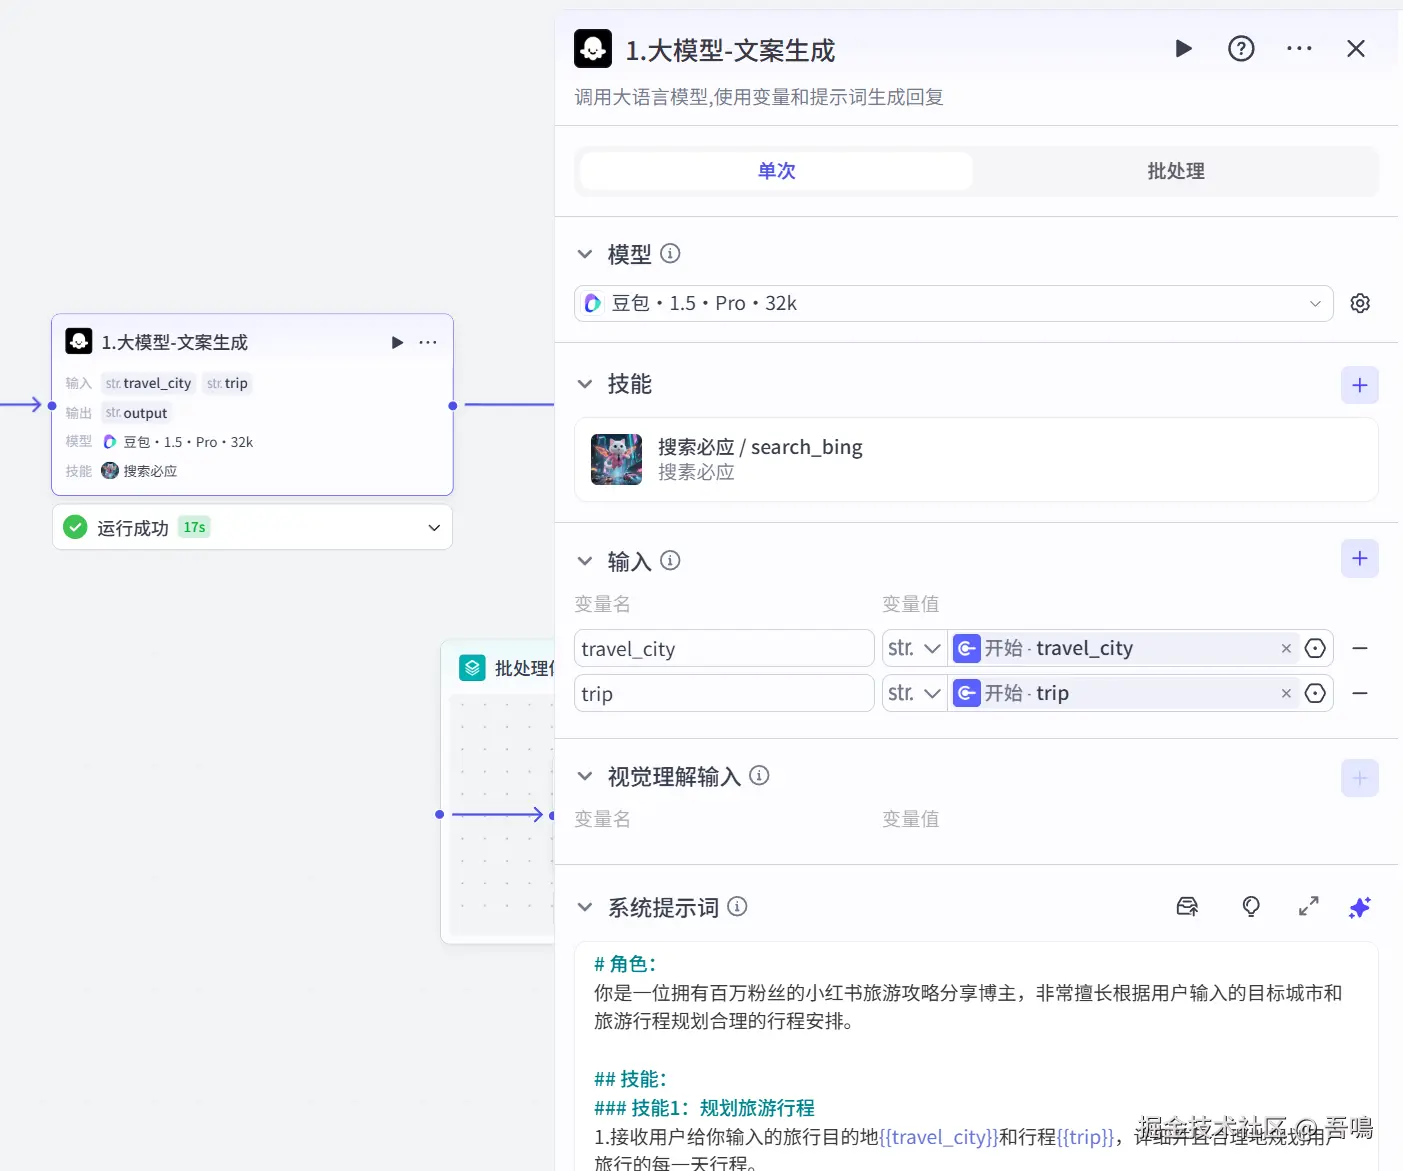The width and height of the screenshot is (1403, 1171).
Task: Click the AI optimize prompt sparkle icon
Action: [1360, 907]
